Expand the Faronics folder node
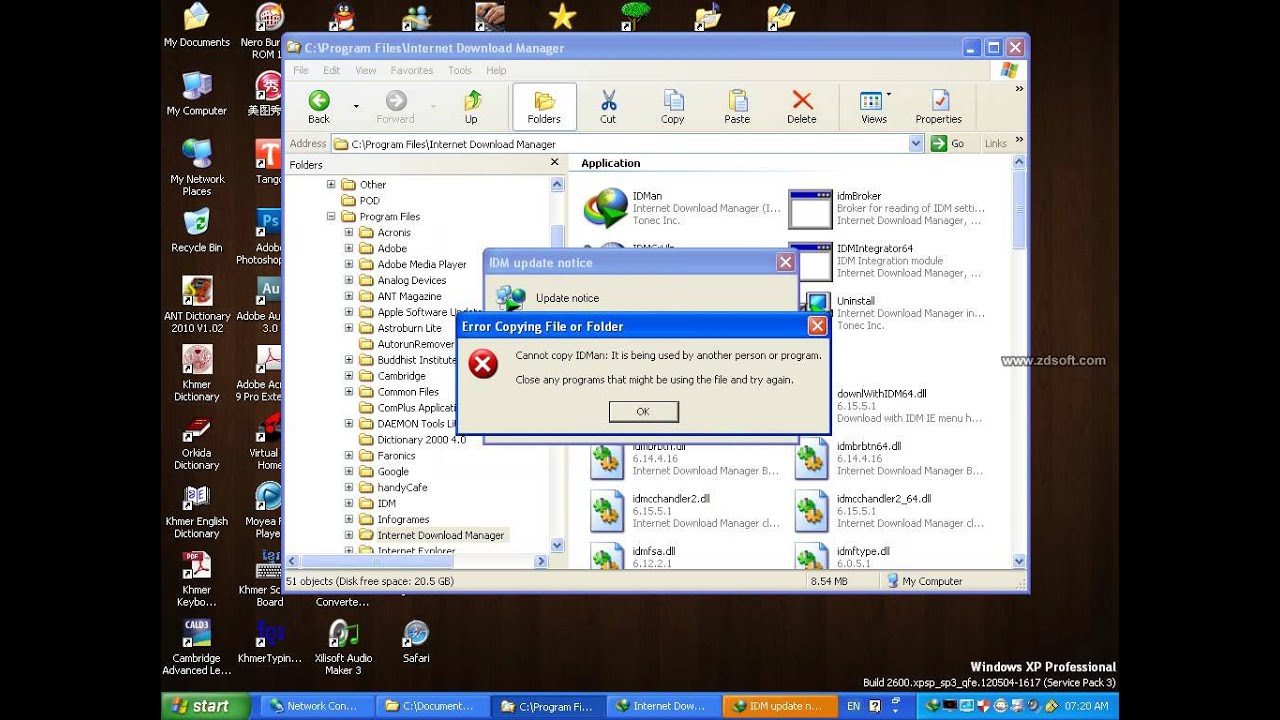The height and width of the screenshot is (720, 1280). point(349,456)
